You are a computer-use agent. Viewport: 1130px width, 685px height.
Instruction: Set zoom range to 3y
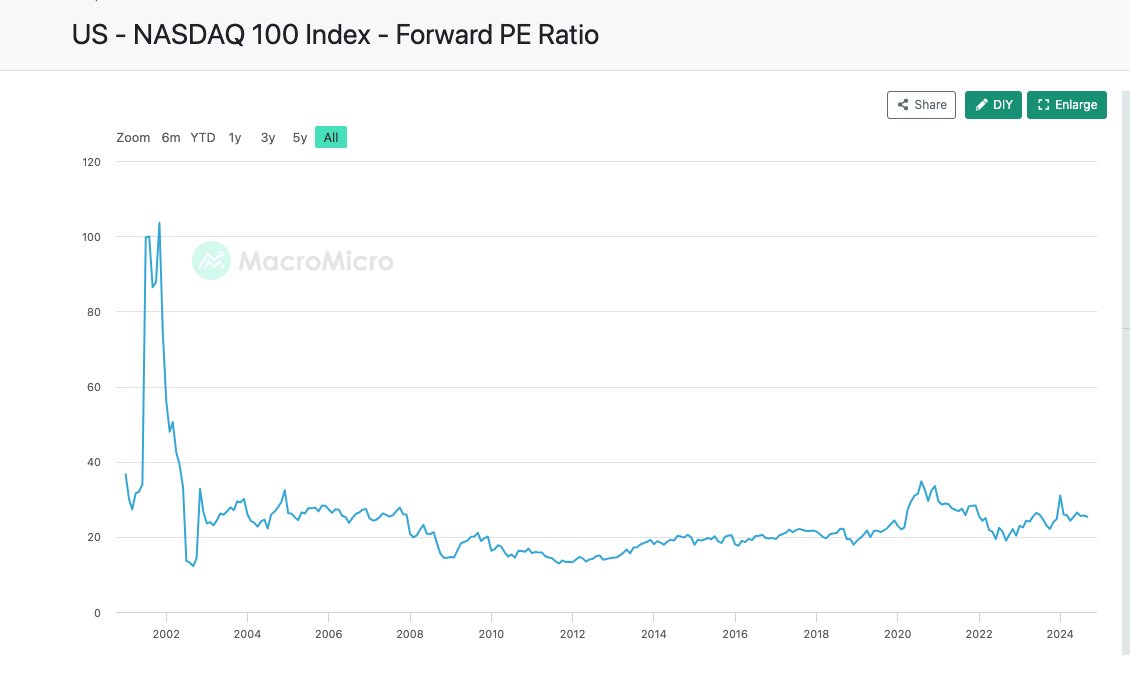[268, 138]
